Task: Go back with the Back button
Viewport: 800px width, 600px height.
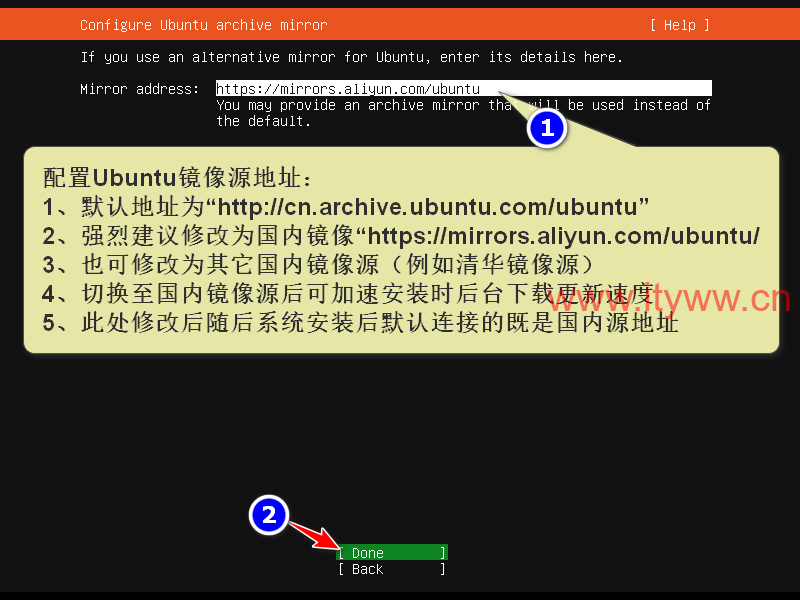Action: [x=392, y=569]
